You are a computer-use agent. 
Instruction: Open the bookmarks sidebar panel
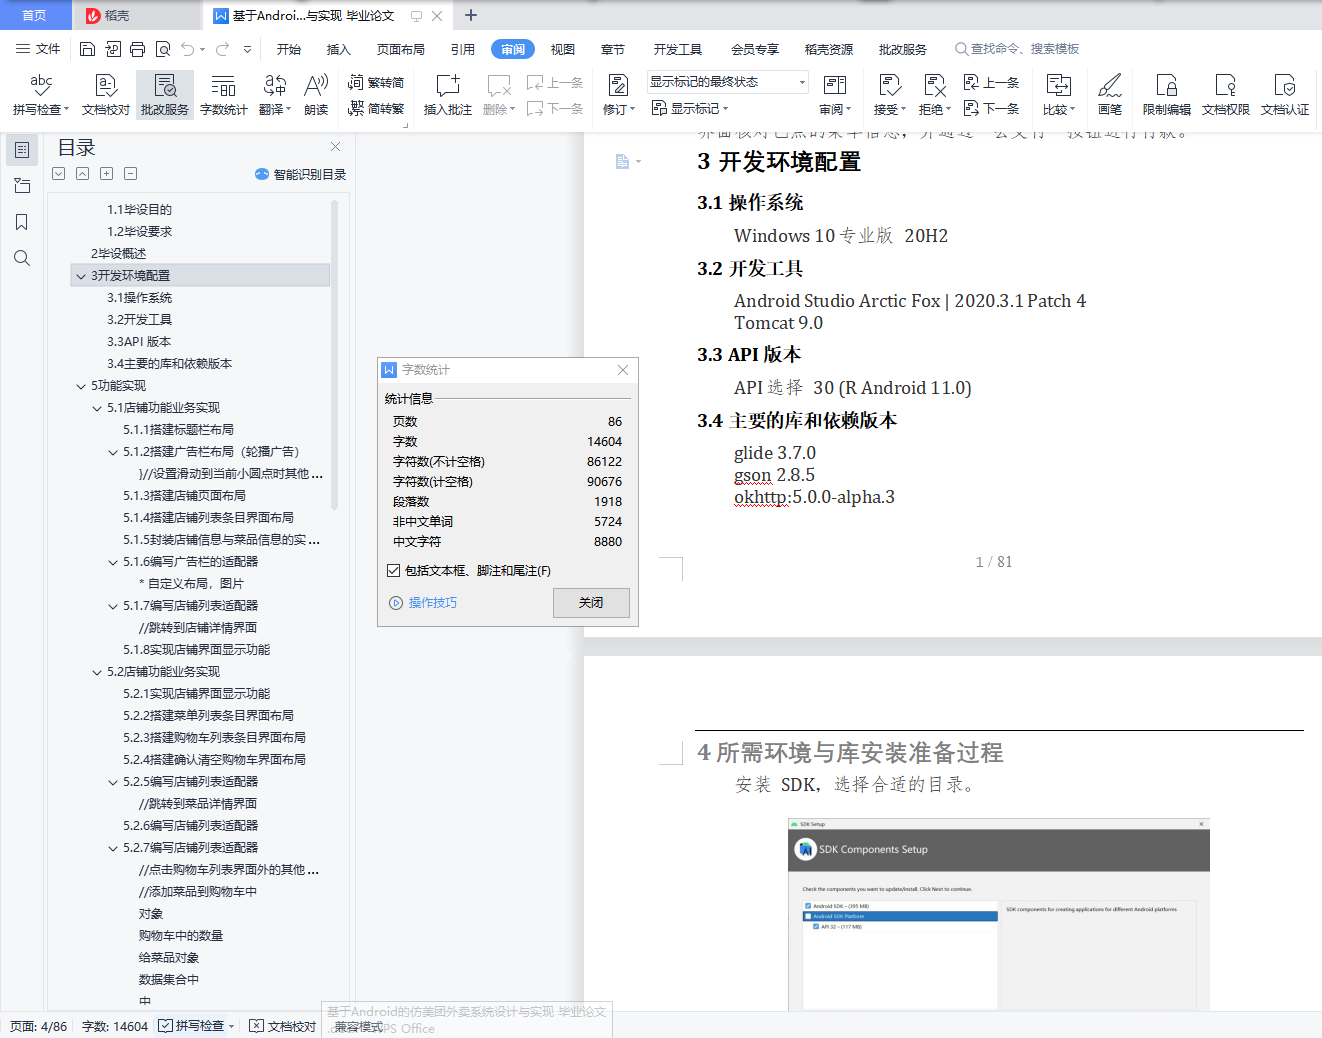coord(22,222)
